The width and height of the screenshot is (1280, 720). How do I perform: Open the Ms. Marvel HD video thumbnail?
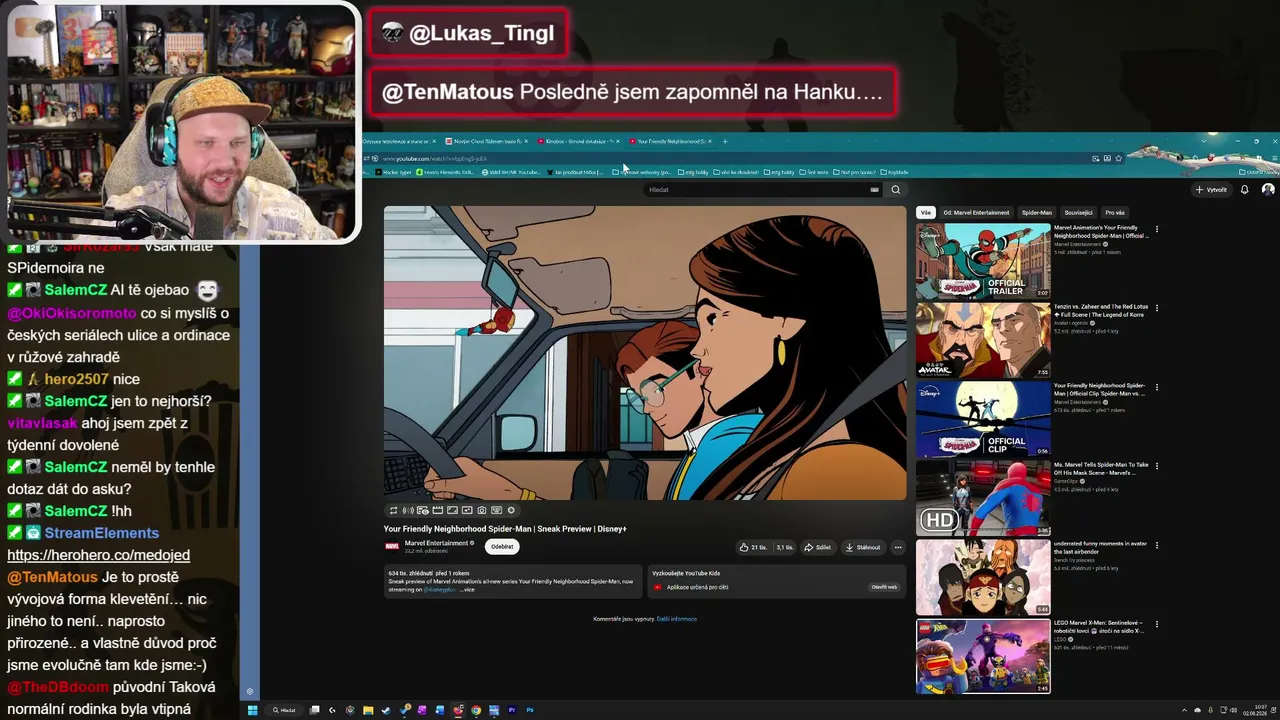tap(983, 498)
